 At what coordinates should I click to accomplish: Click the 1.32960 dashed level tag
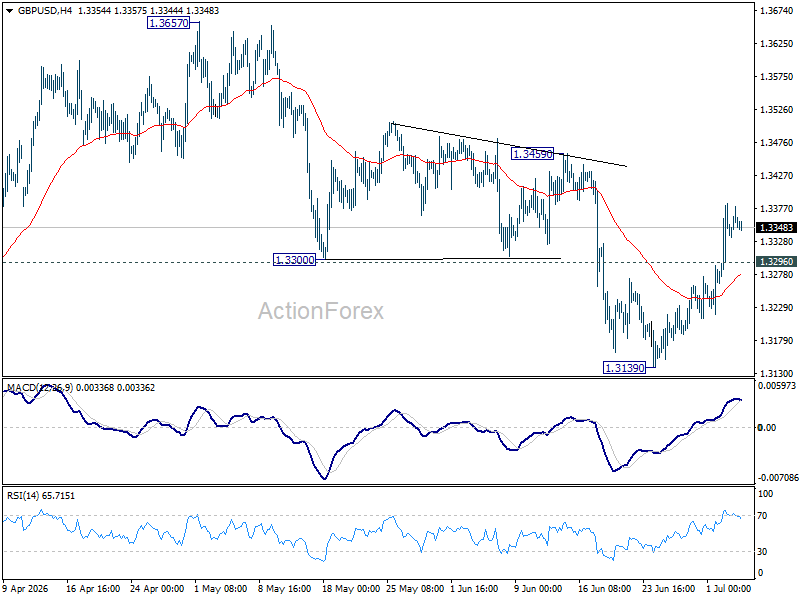[x=776, y=262]
